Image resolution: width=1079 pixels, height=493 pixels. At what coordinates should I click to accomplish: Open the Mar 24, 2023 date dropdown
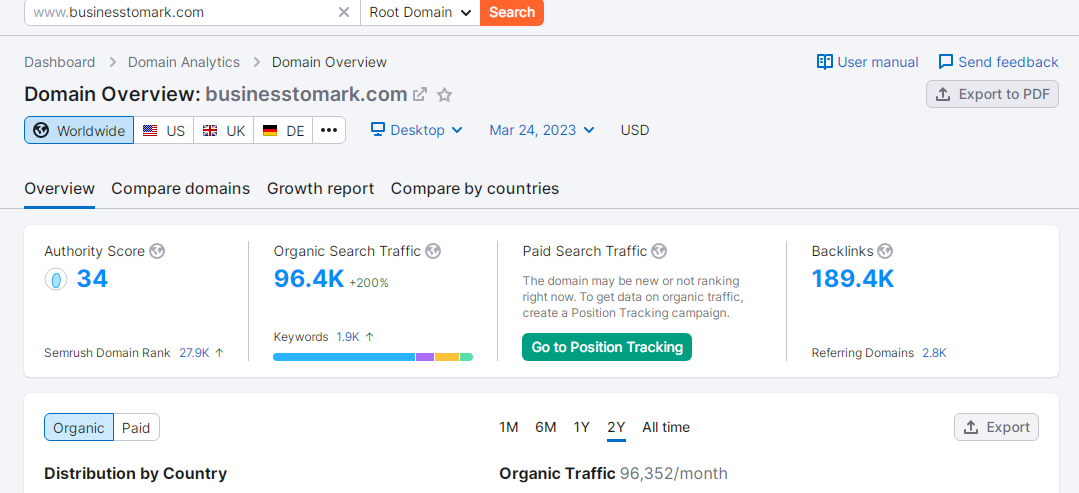point(542,130)
